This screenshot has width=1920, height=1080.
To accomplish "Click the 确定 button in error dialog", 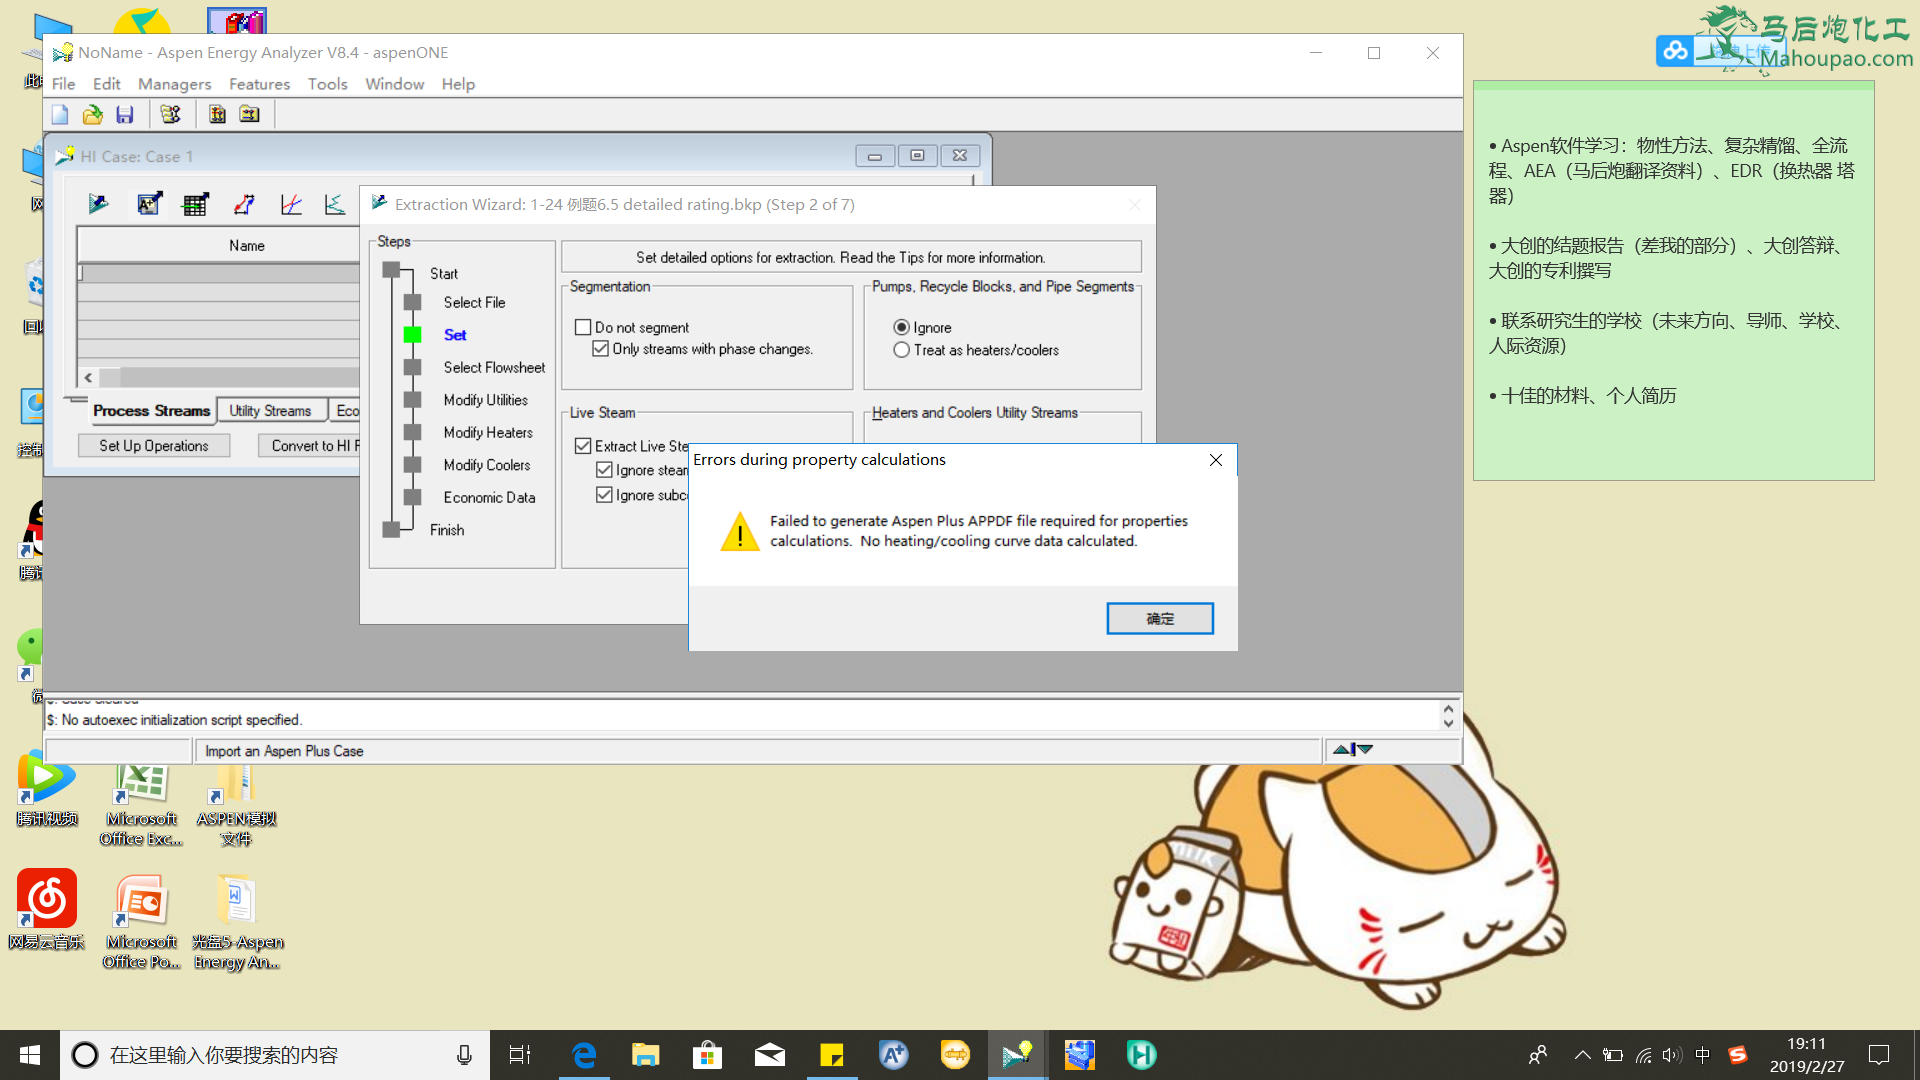I will (1160, 619).
